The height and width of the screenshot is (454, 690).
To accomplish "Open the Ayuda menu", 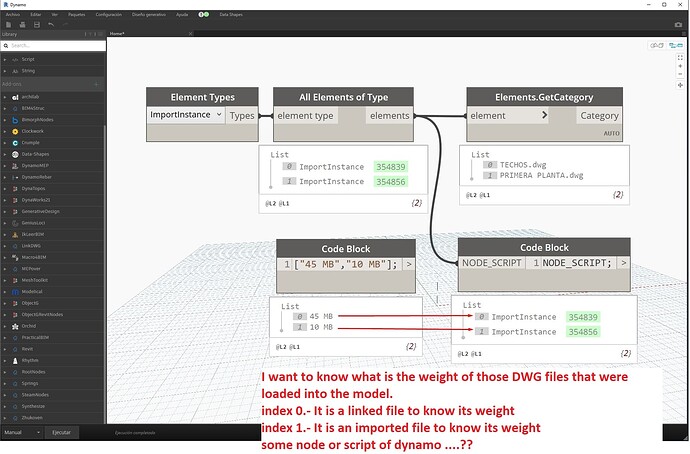I will 182,15.
